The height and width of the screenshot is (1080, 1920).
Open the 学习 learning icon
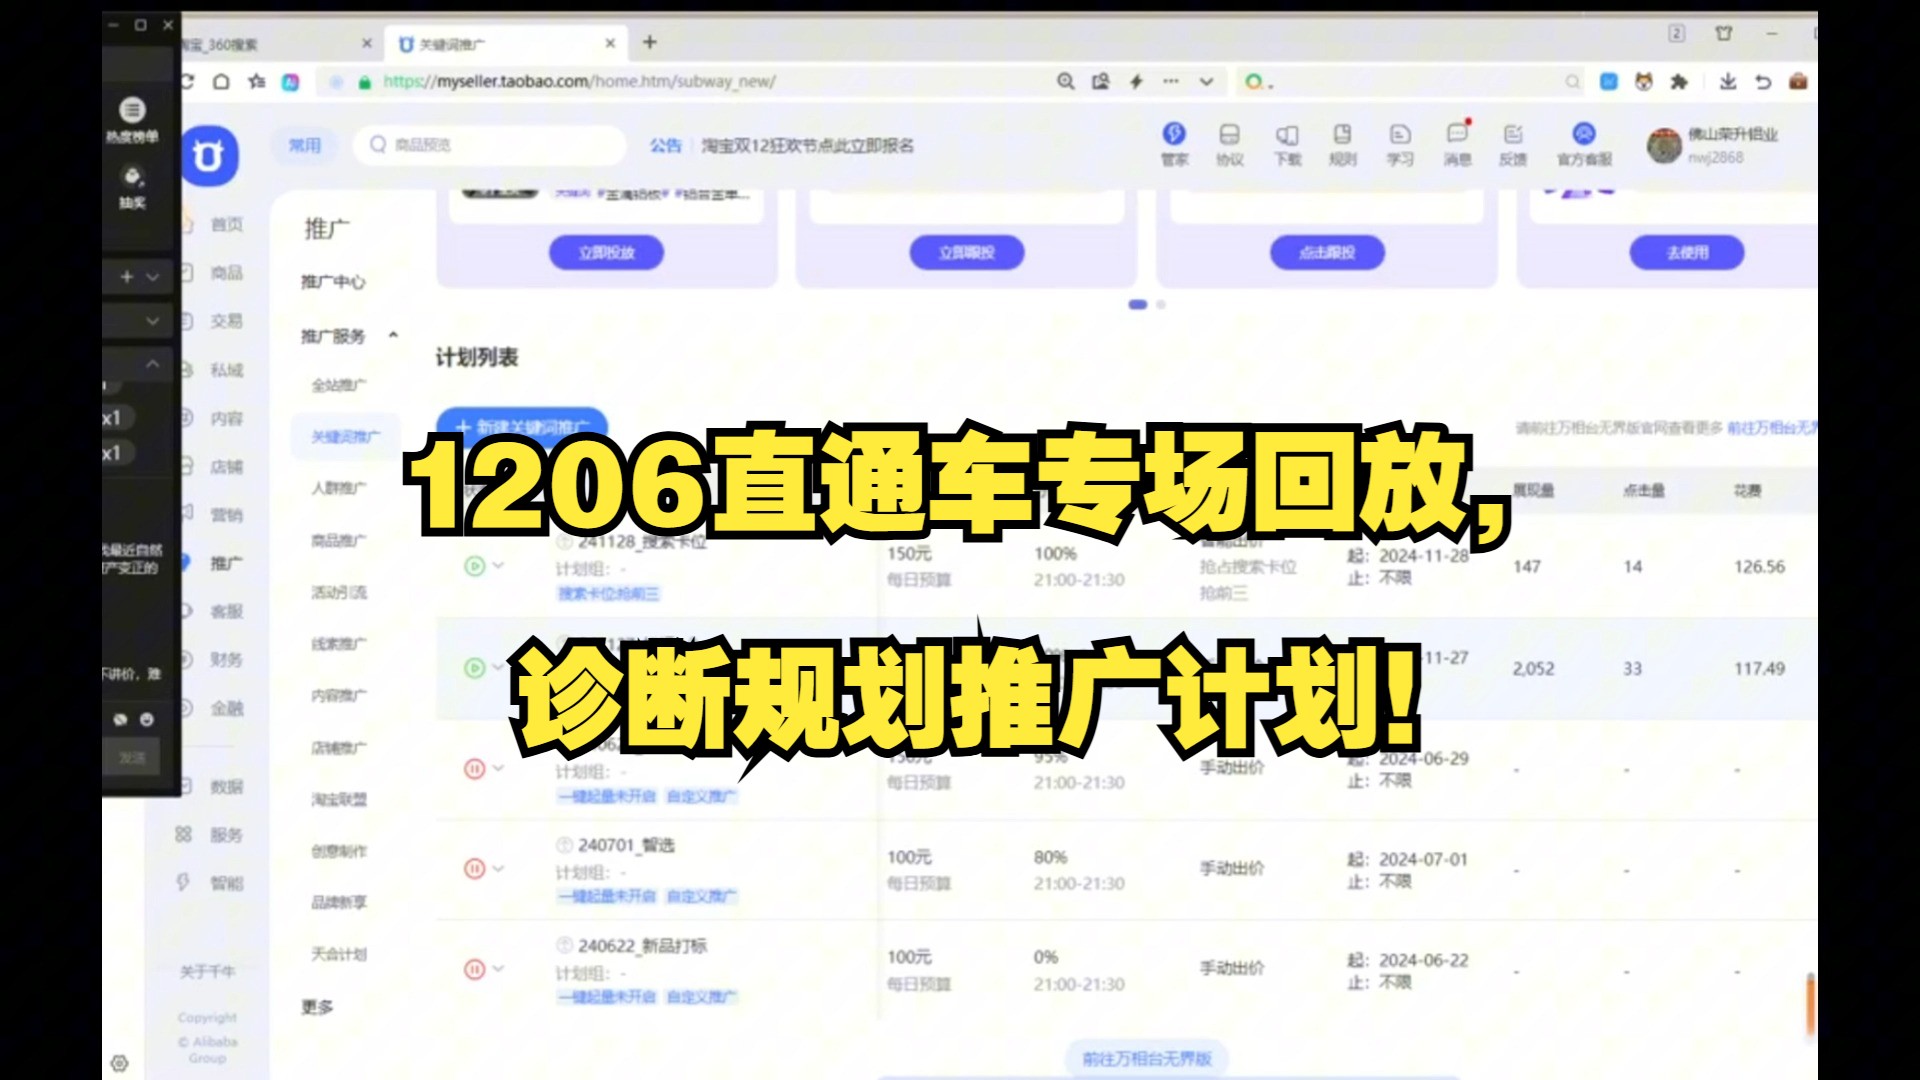[1400, 134]
